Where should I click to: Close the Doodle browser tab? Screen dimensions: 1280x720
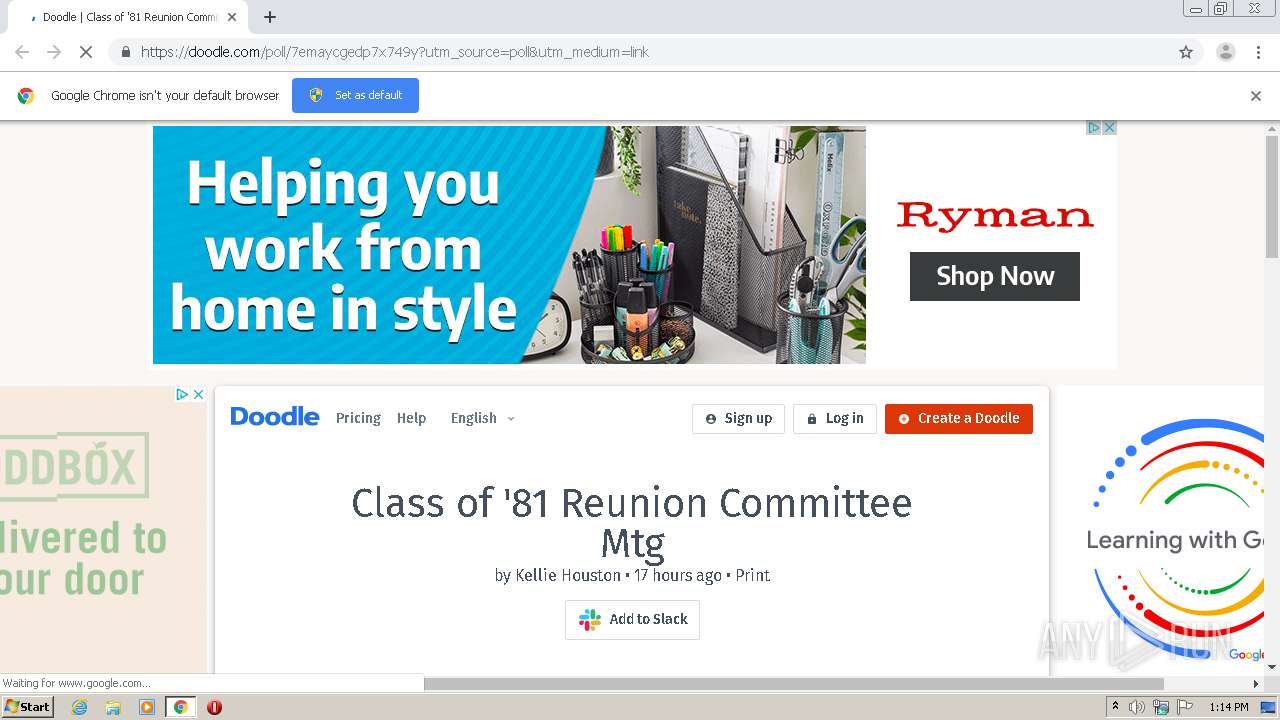pyautogui.click(x=232, y=17)
